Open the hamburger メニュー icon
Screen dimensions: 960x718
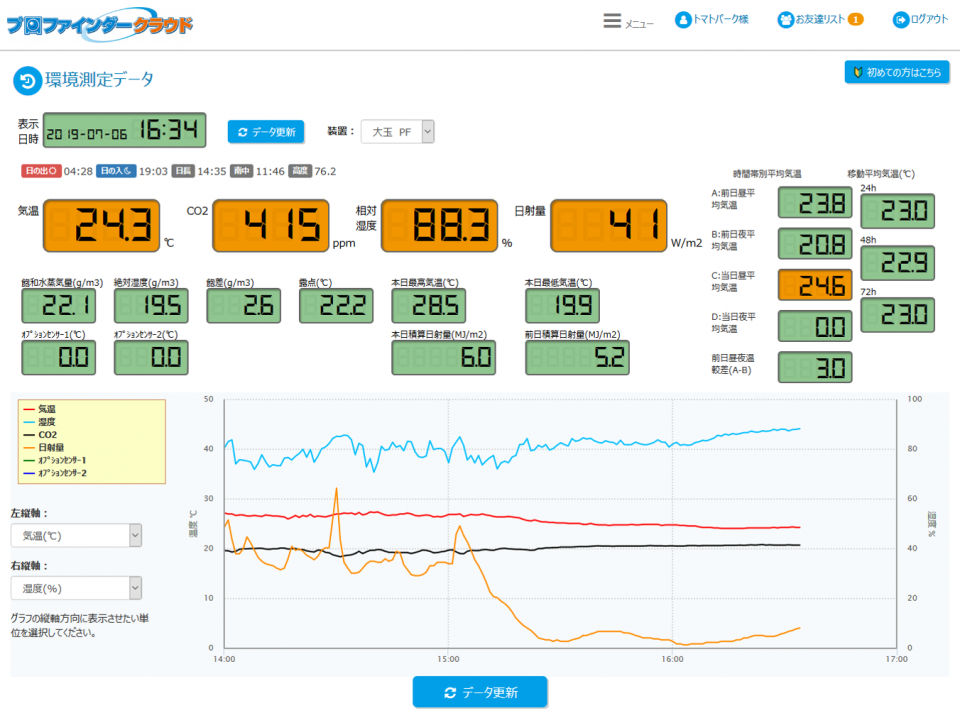coord(612,20)
